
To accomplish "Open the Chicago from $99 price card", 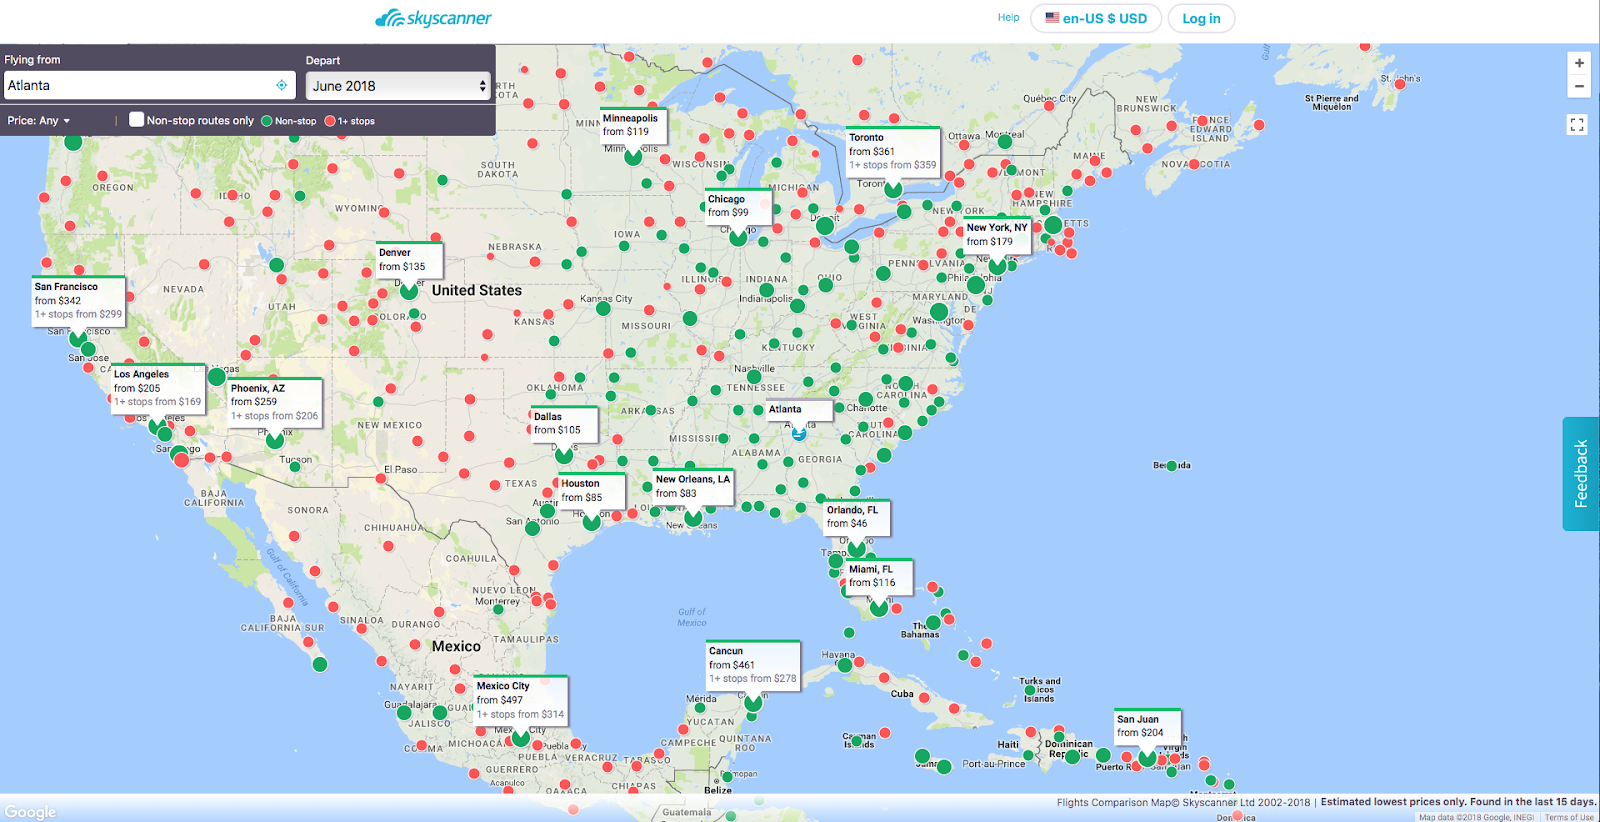I will (x=738, y=206).
